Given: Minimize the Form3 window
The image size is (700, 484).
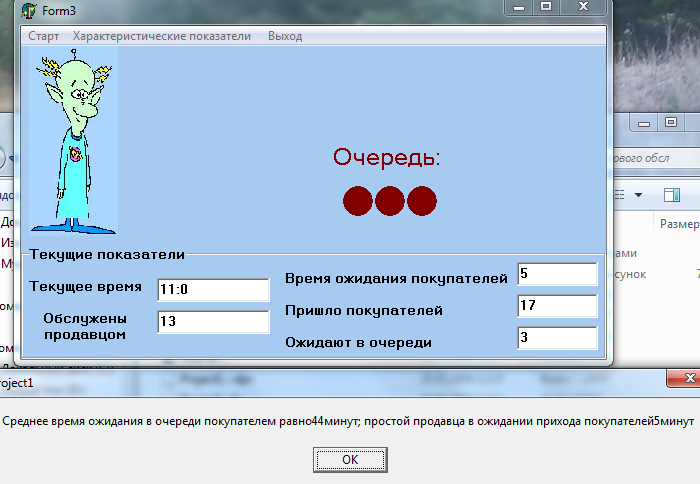Looking at the screenshot, I should point(518,7).
